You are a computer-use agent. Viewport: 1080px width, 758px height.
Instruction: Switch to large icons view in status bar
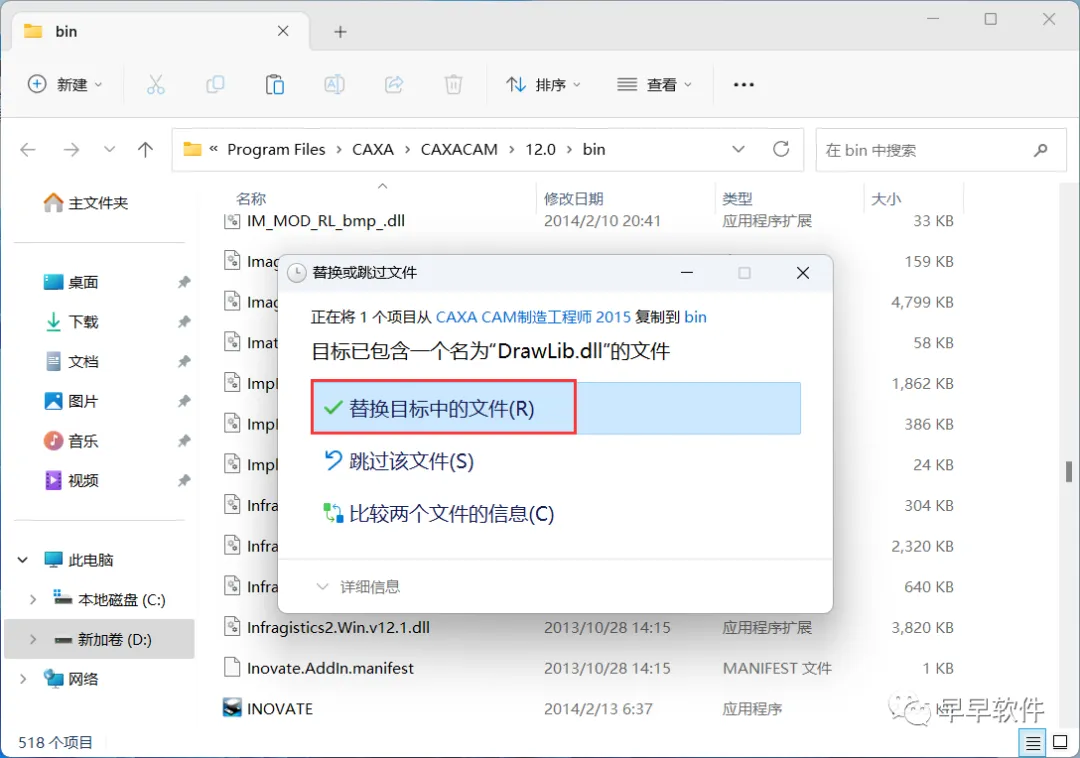point(1060,743)
